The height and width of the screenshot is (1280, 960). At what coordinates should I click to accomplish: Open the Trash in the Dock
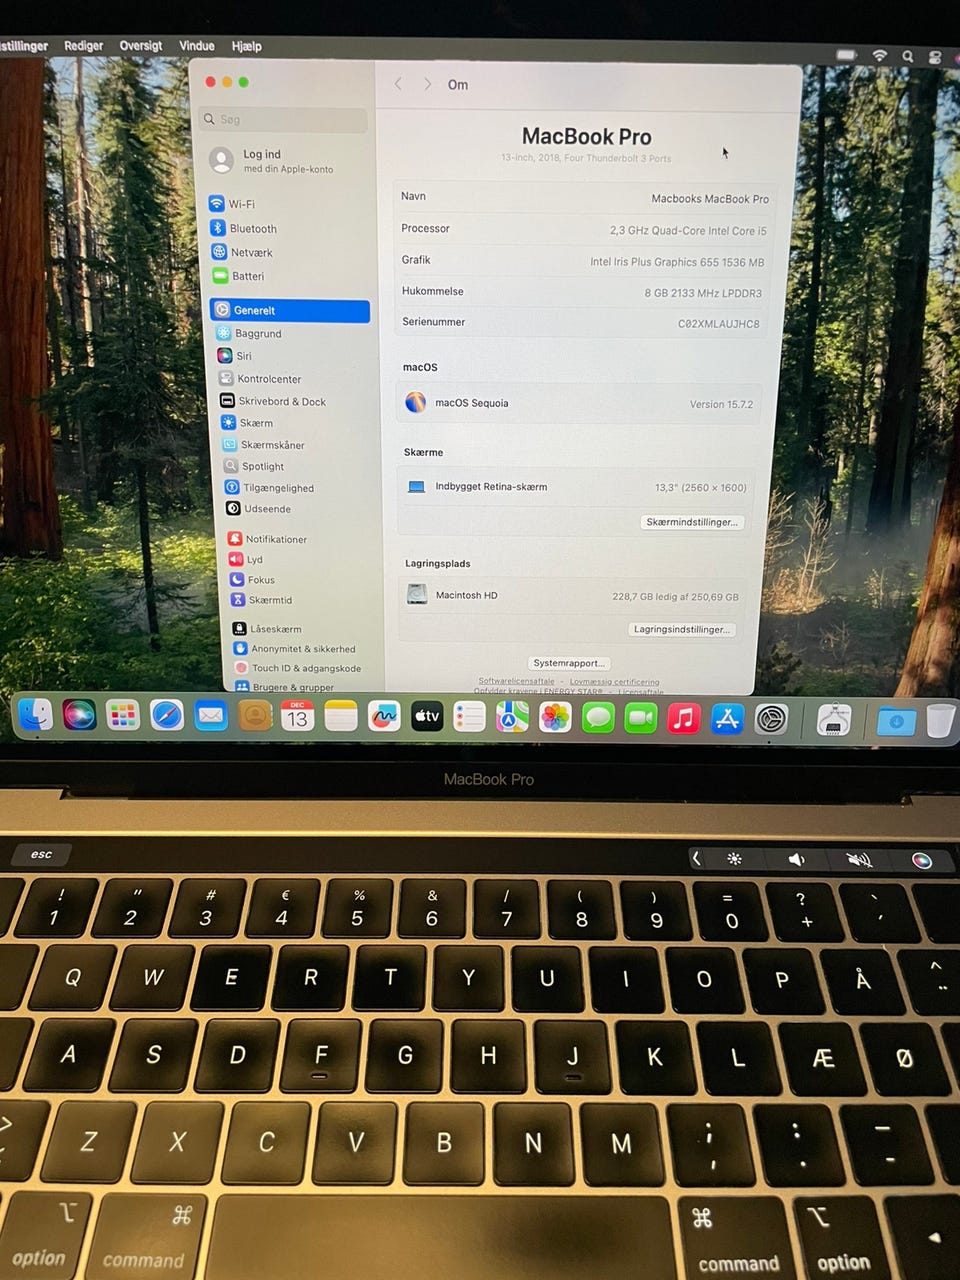coord(941,721)
